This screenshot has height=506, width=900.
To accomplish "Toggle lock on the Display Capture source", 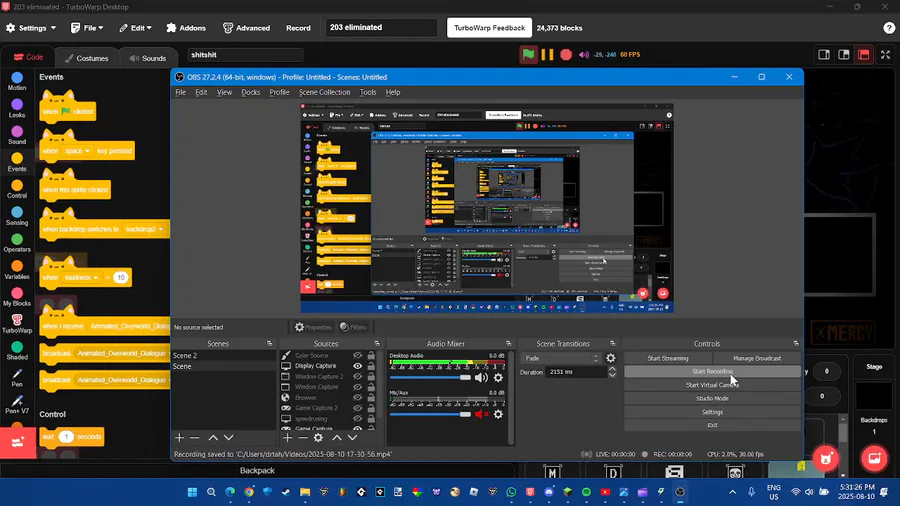I will point(371,366).
